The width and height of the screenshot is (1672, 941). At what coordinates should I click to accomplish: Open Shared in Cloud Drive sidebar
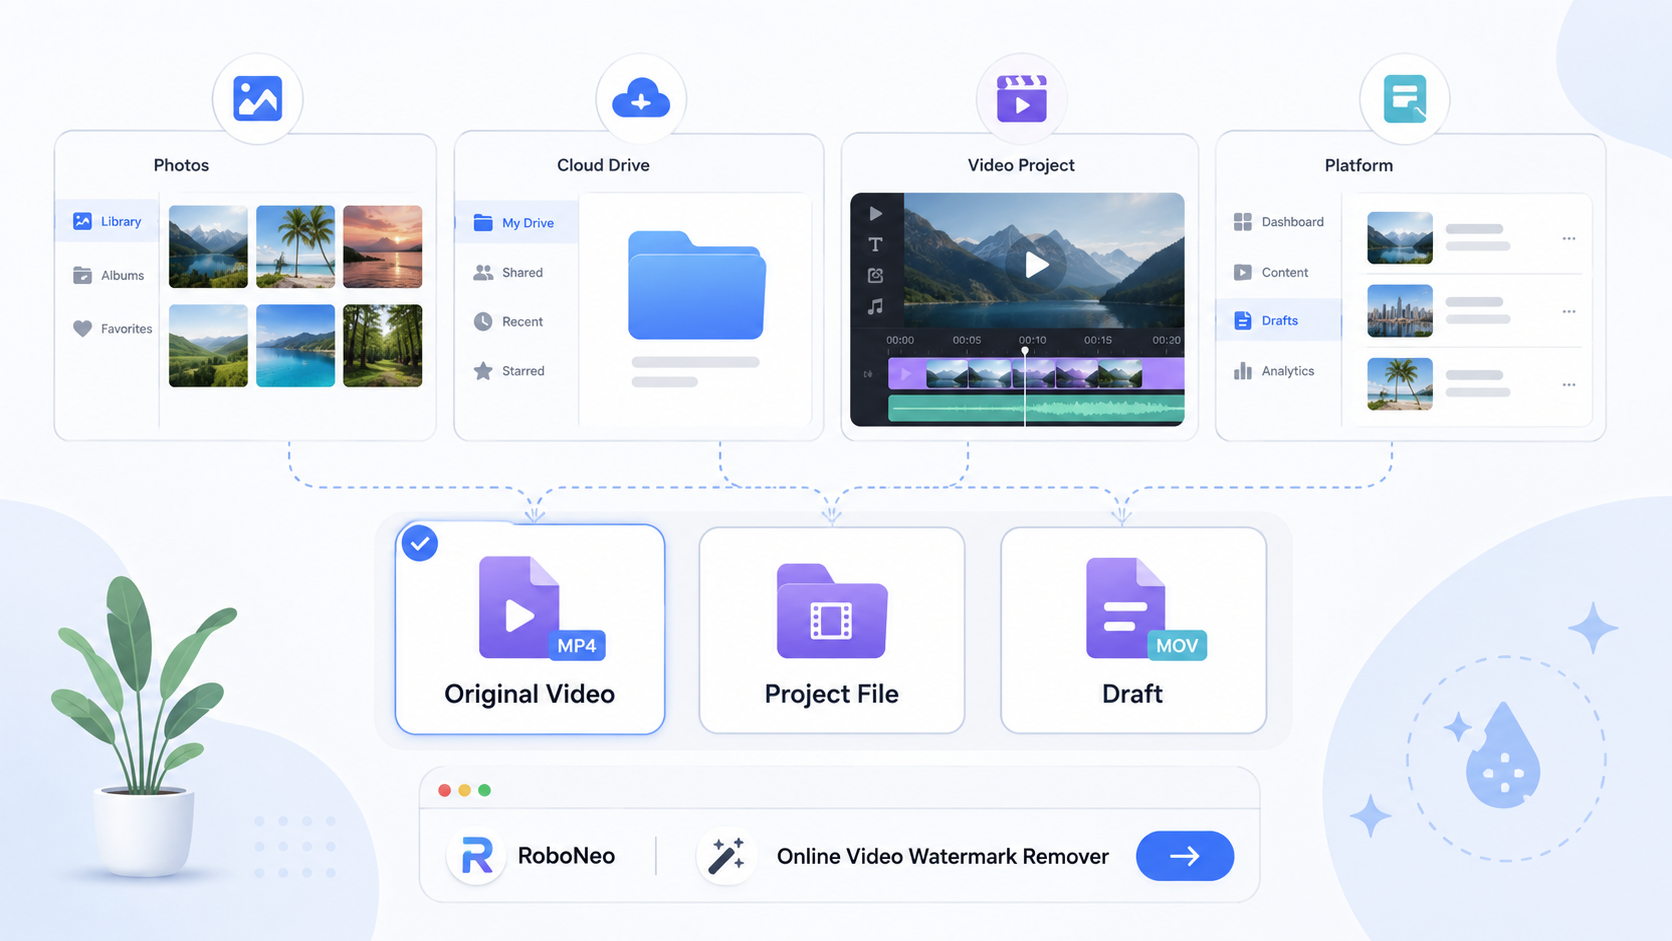coord(508,272)
